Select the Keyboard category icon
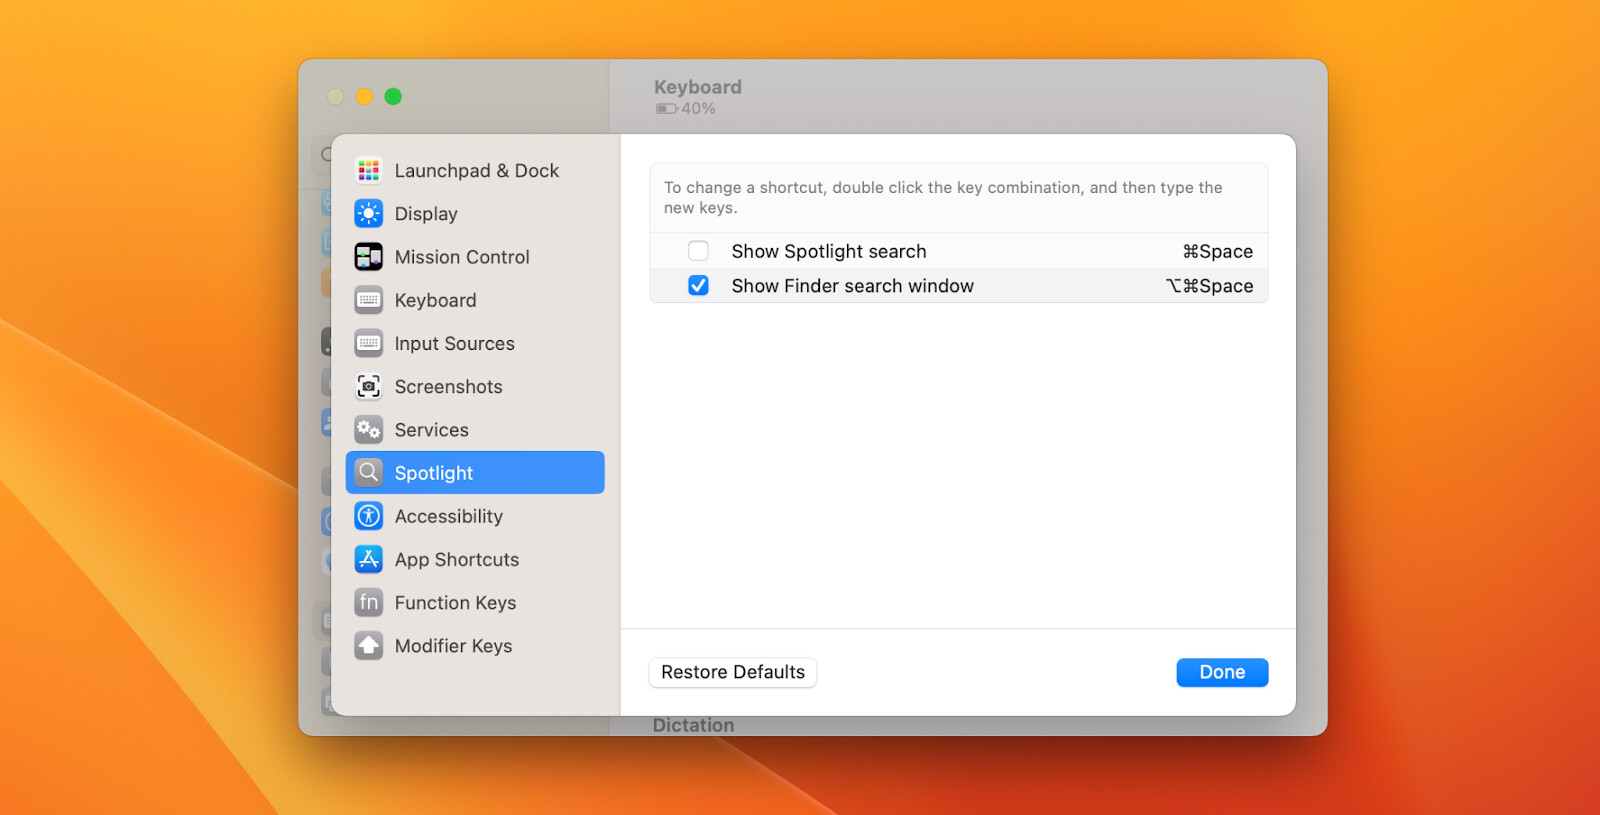1600x815 pixels. click(368, 300)
